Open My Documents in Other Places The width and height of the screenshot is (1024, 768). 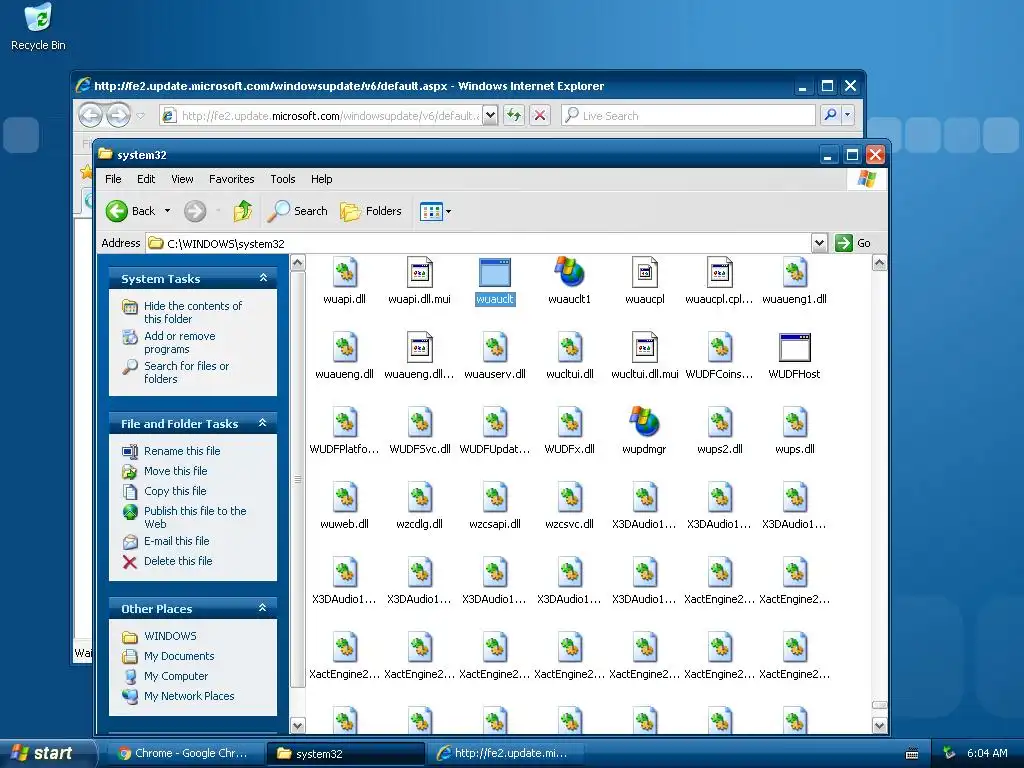(x=179, y=656)
